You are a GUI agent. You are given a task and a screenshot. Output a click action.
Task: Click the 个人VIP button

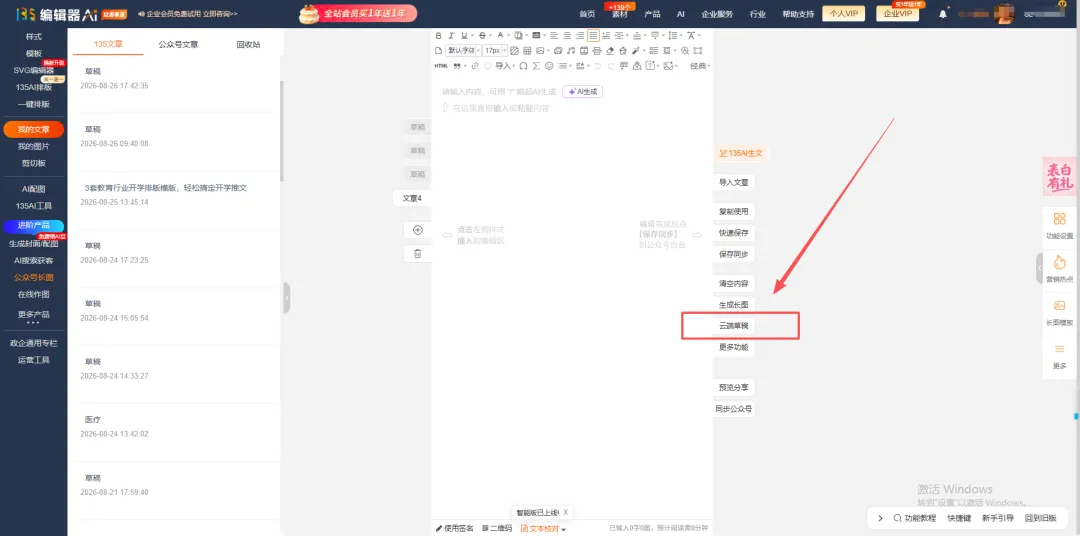[844, 14]
